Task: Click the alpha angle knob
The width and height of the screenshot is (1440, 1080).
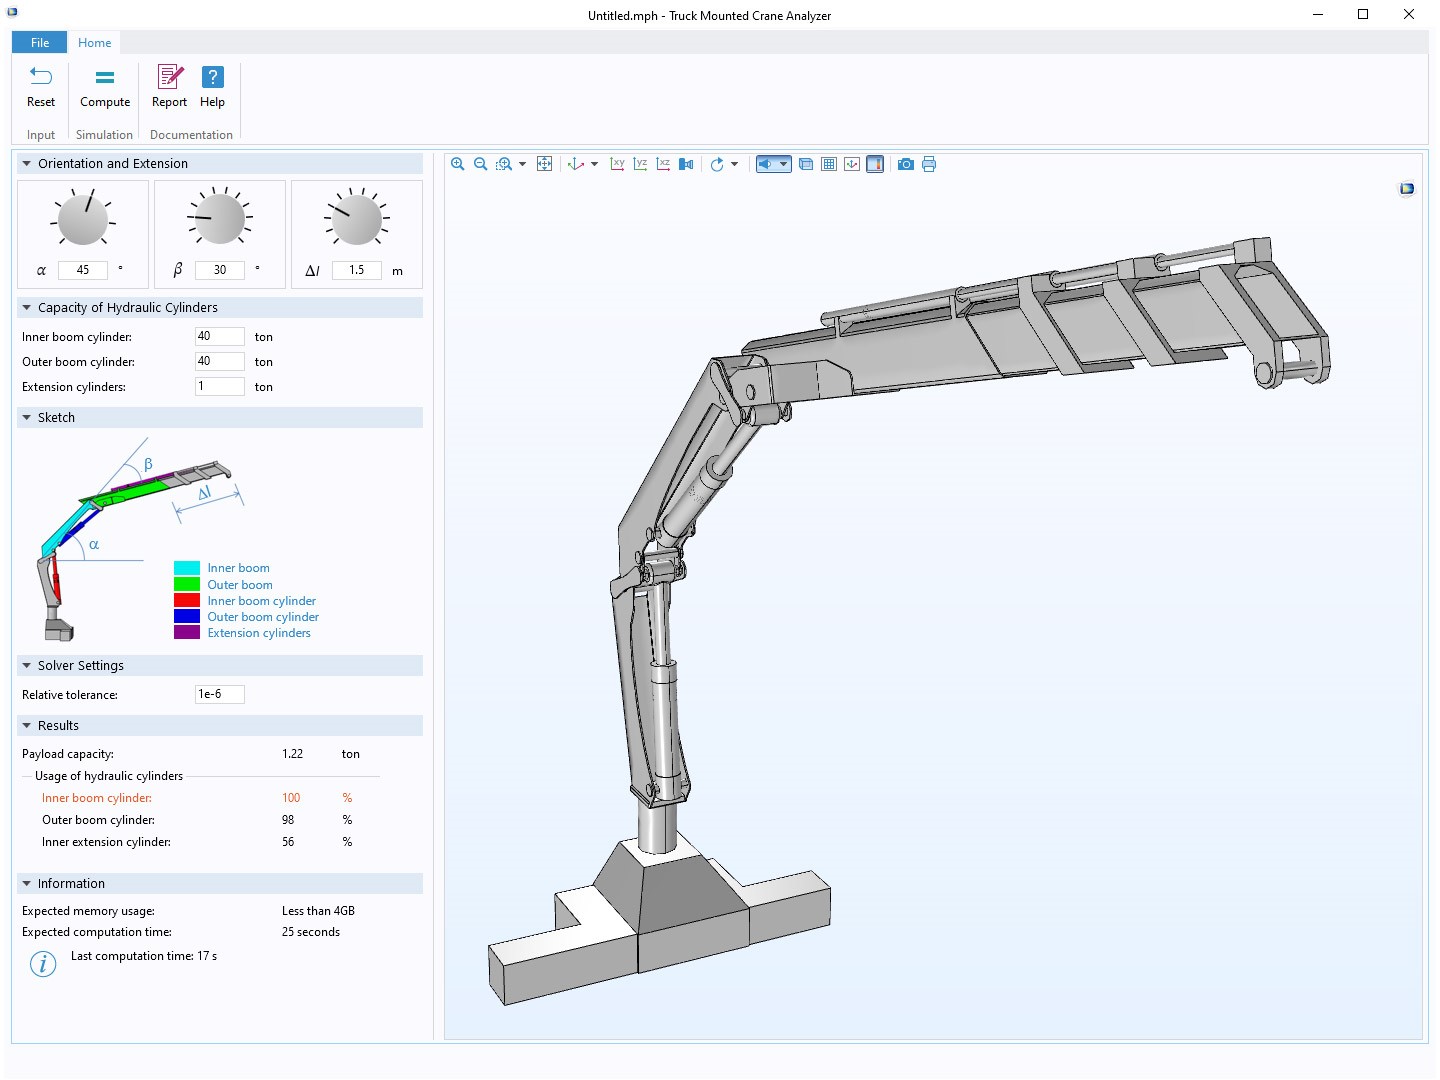Action: point(83,219)
